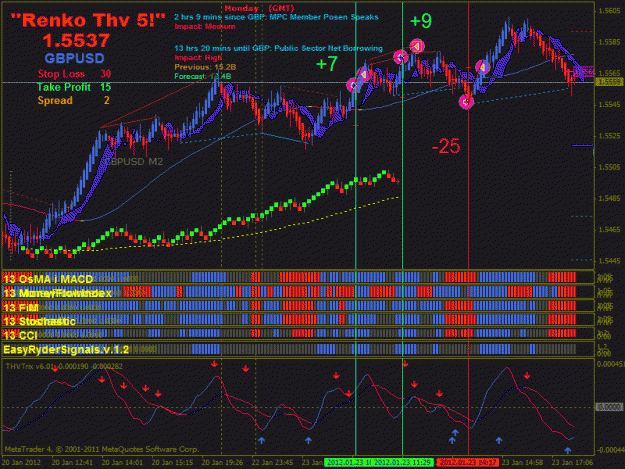The width and height of the screenshot is (625, 469).
Task: Click the MetaTrader 4 copyright text
Action: click(x=102, y=449)
